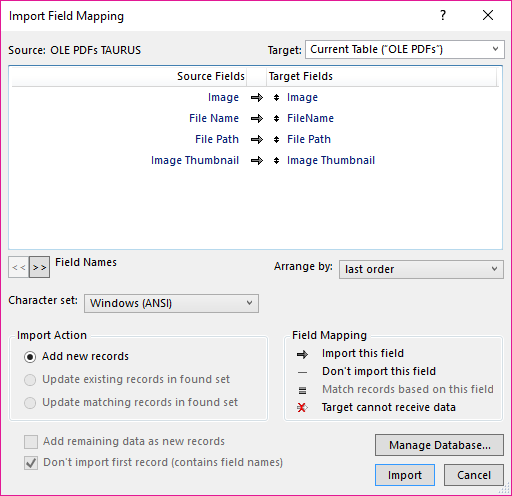
Task: Show next record with >> button
Action: tap(39, 267)
